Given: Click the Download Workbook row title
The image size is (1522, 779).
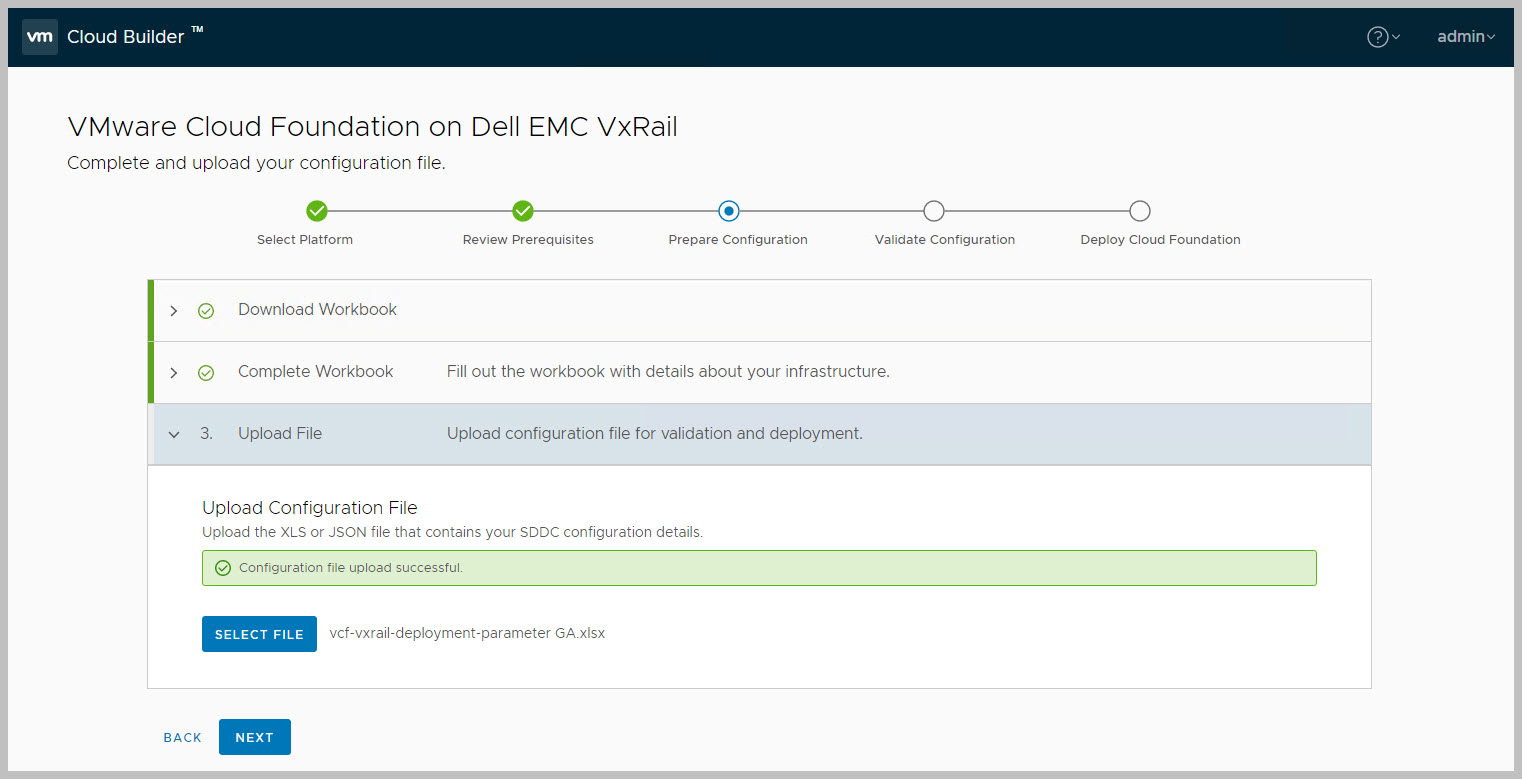Looking at the screenshot, I should 317,310.
